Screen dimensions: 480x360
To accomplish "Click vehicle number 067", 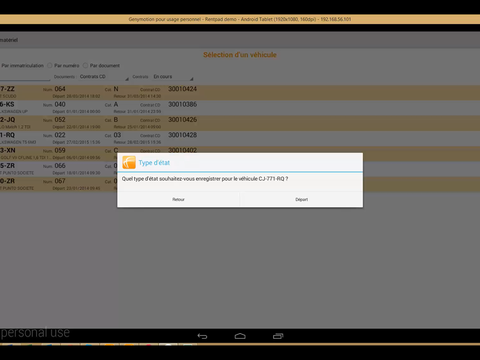I will tap(60, 181).
